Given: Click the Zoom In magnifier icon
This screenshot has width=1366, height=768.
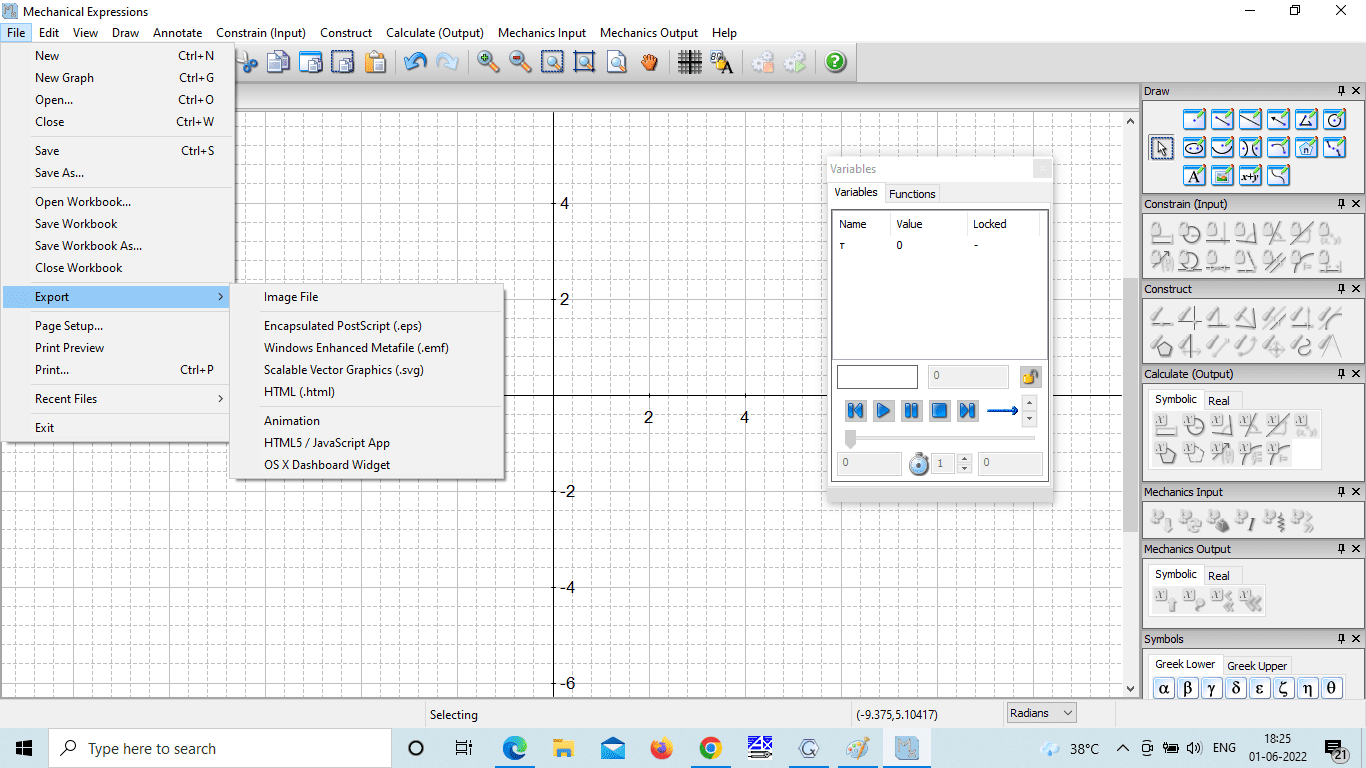Looking at the screenshot, I should (x=488, y=62).
